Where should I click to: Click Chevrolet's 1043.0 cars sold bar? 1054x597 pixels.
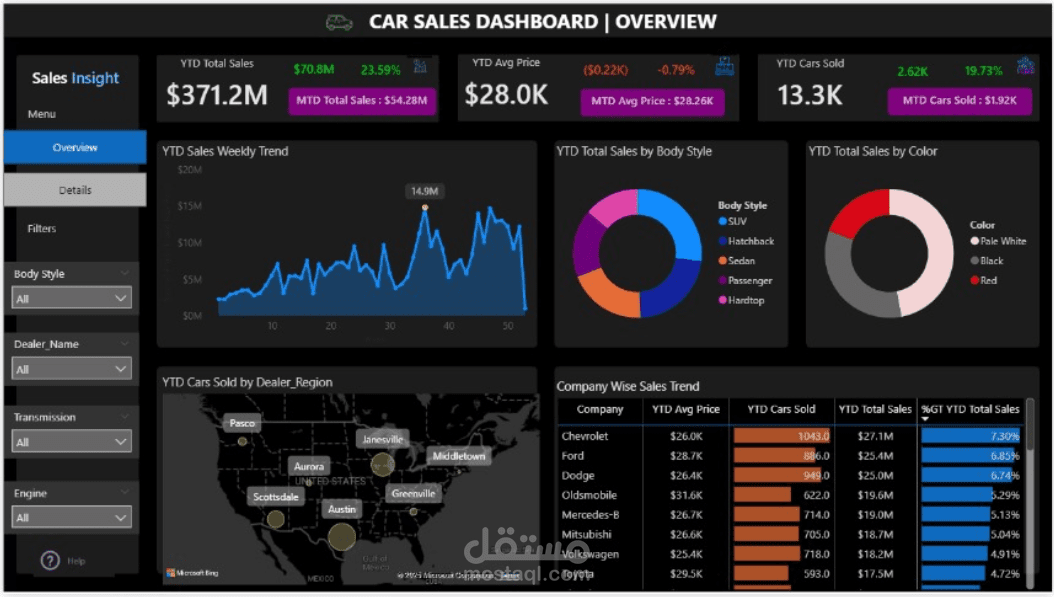point(782,436)
